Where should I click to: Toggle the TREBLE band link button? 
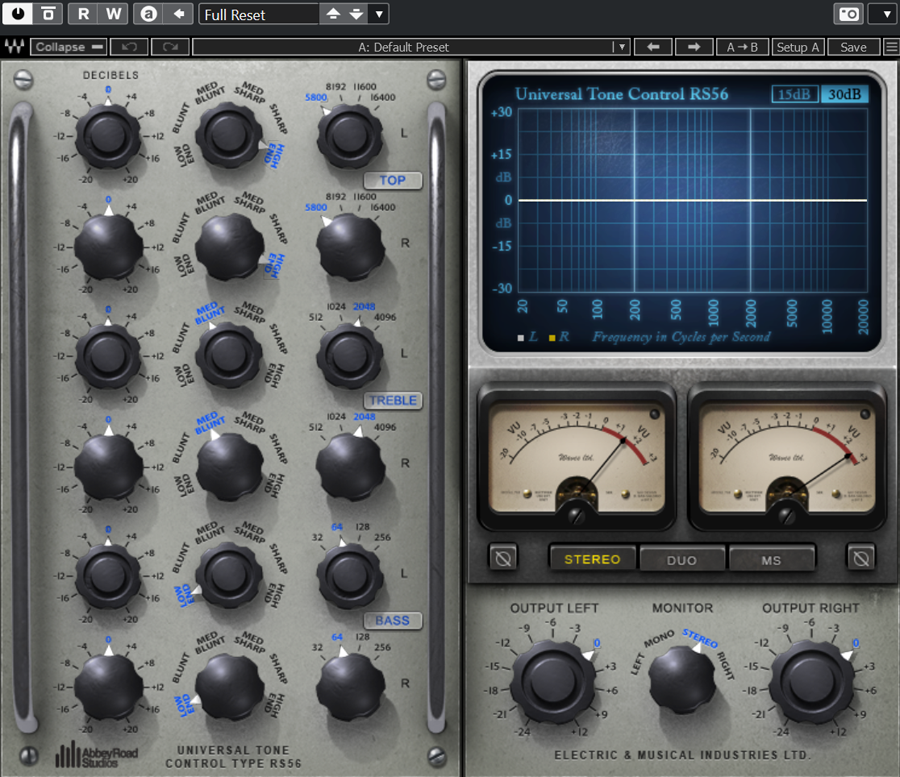[393, 400]
